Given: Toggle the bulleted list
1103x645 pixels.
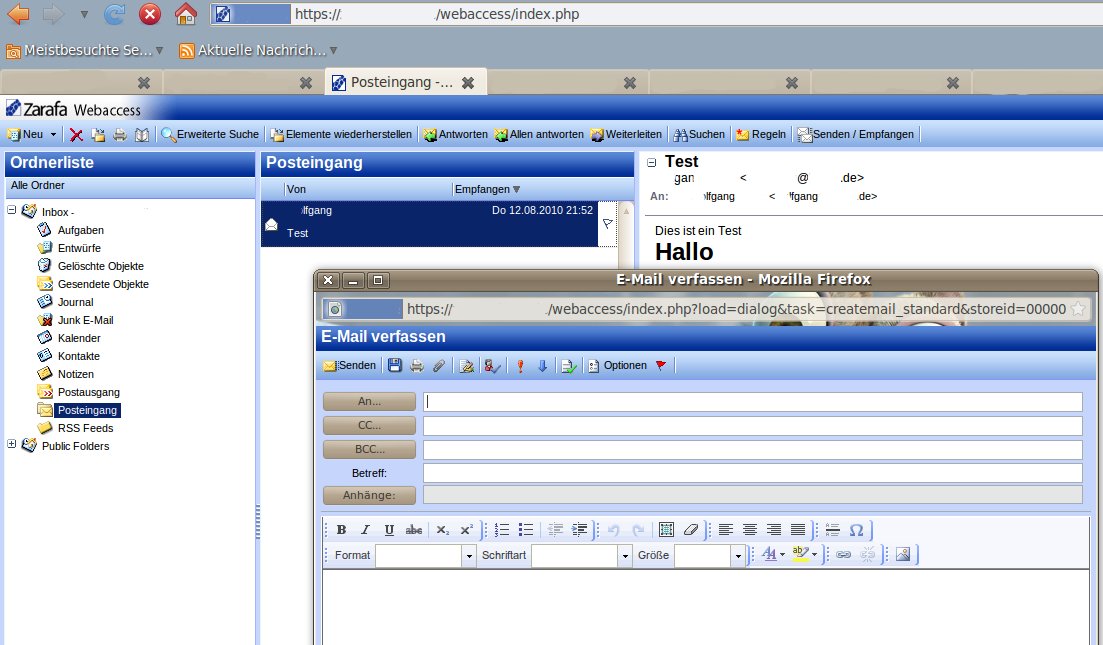Looking at the screenshot, I should pos(525,530).
